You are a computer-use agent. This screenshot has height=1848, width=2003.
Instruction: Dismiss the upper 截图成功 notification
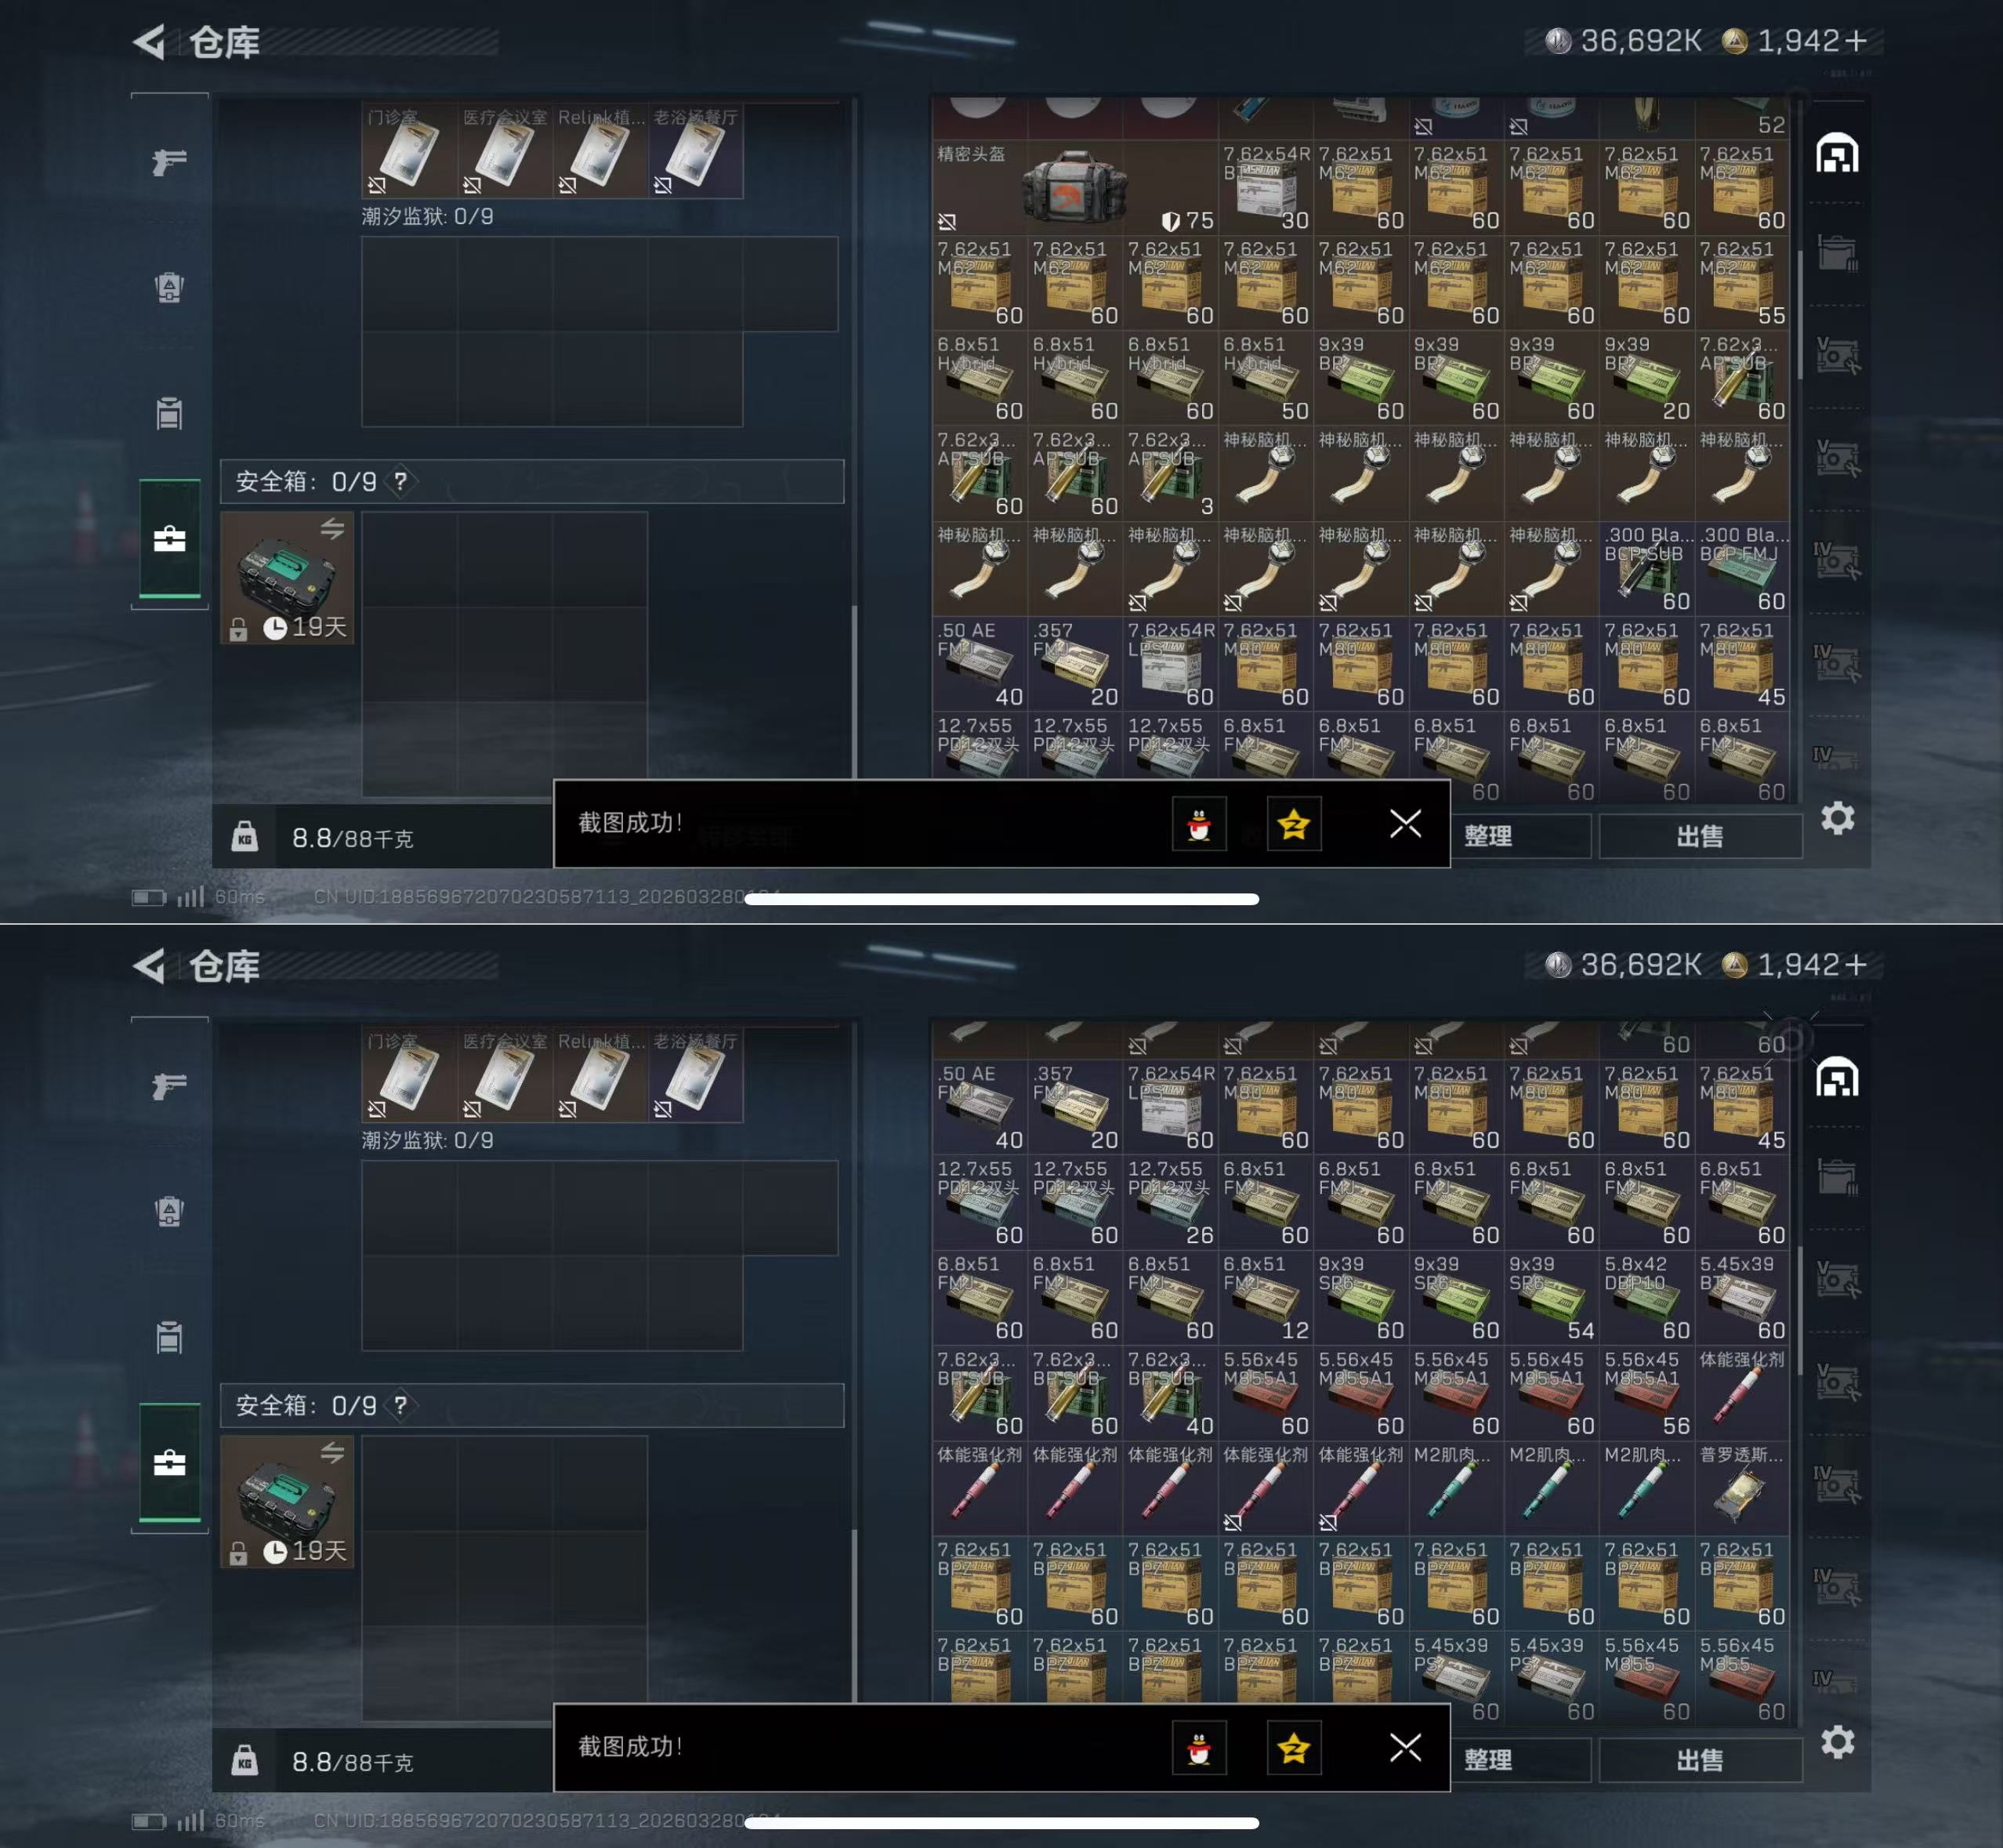coord(1405,823)
